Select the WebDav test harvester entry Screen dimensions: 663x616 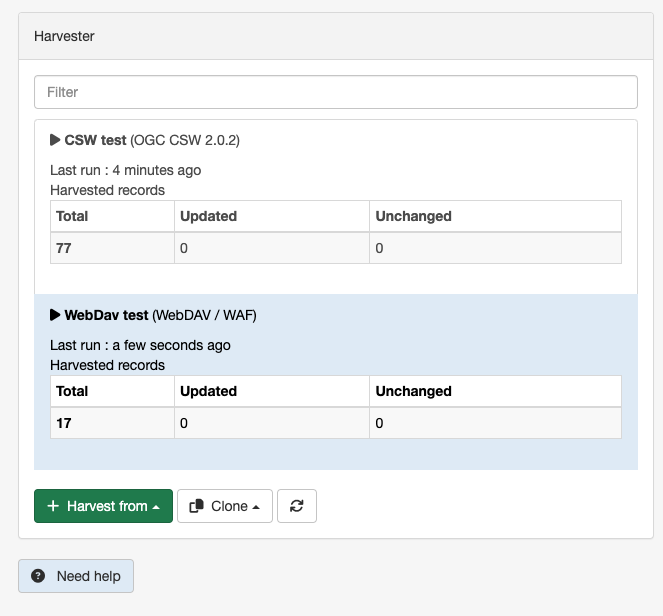click(336, 382)
